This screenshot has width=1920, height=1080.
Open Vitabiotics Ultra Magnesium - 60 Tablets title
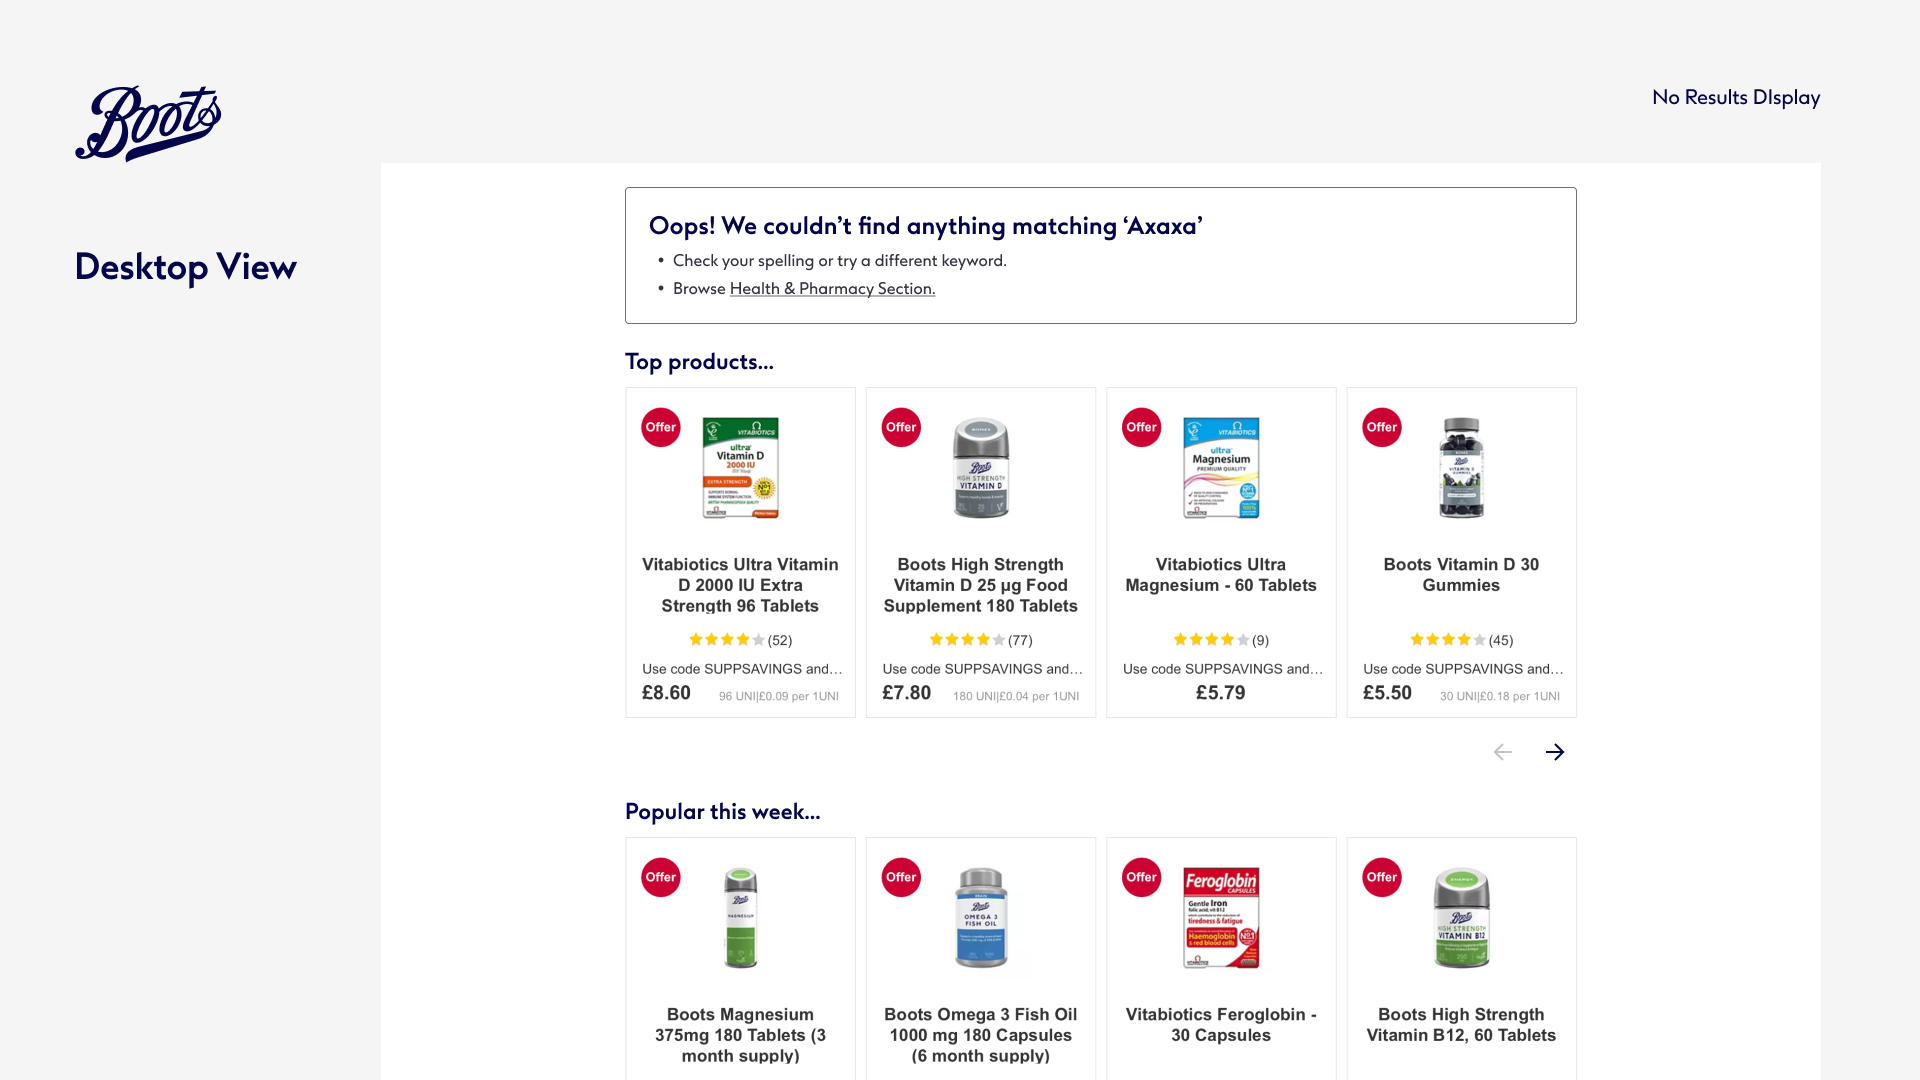pyautogui.click(x=1220, y=575)
